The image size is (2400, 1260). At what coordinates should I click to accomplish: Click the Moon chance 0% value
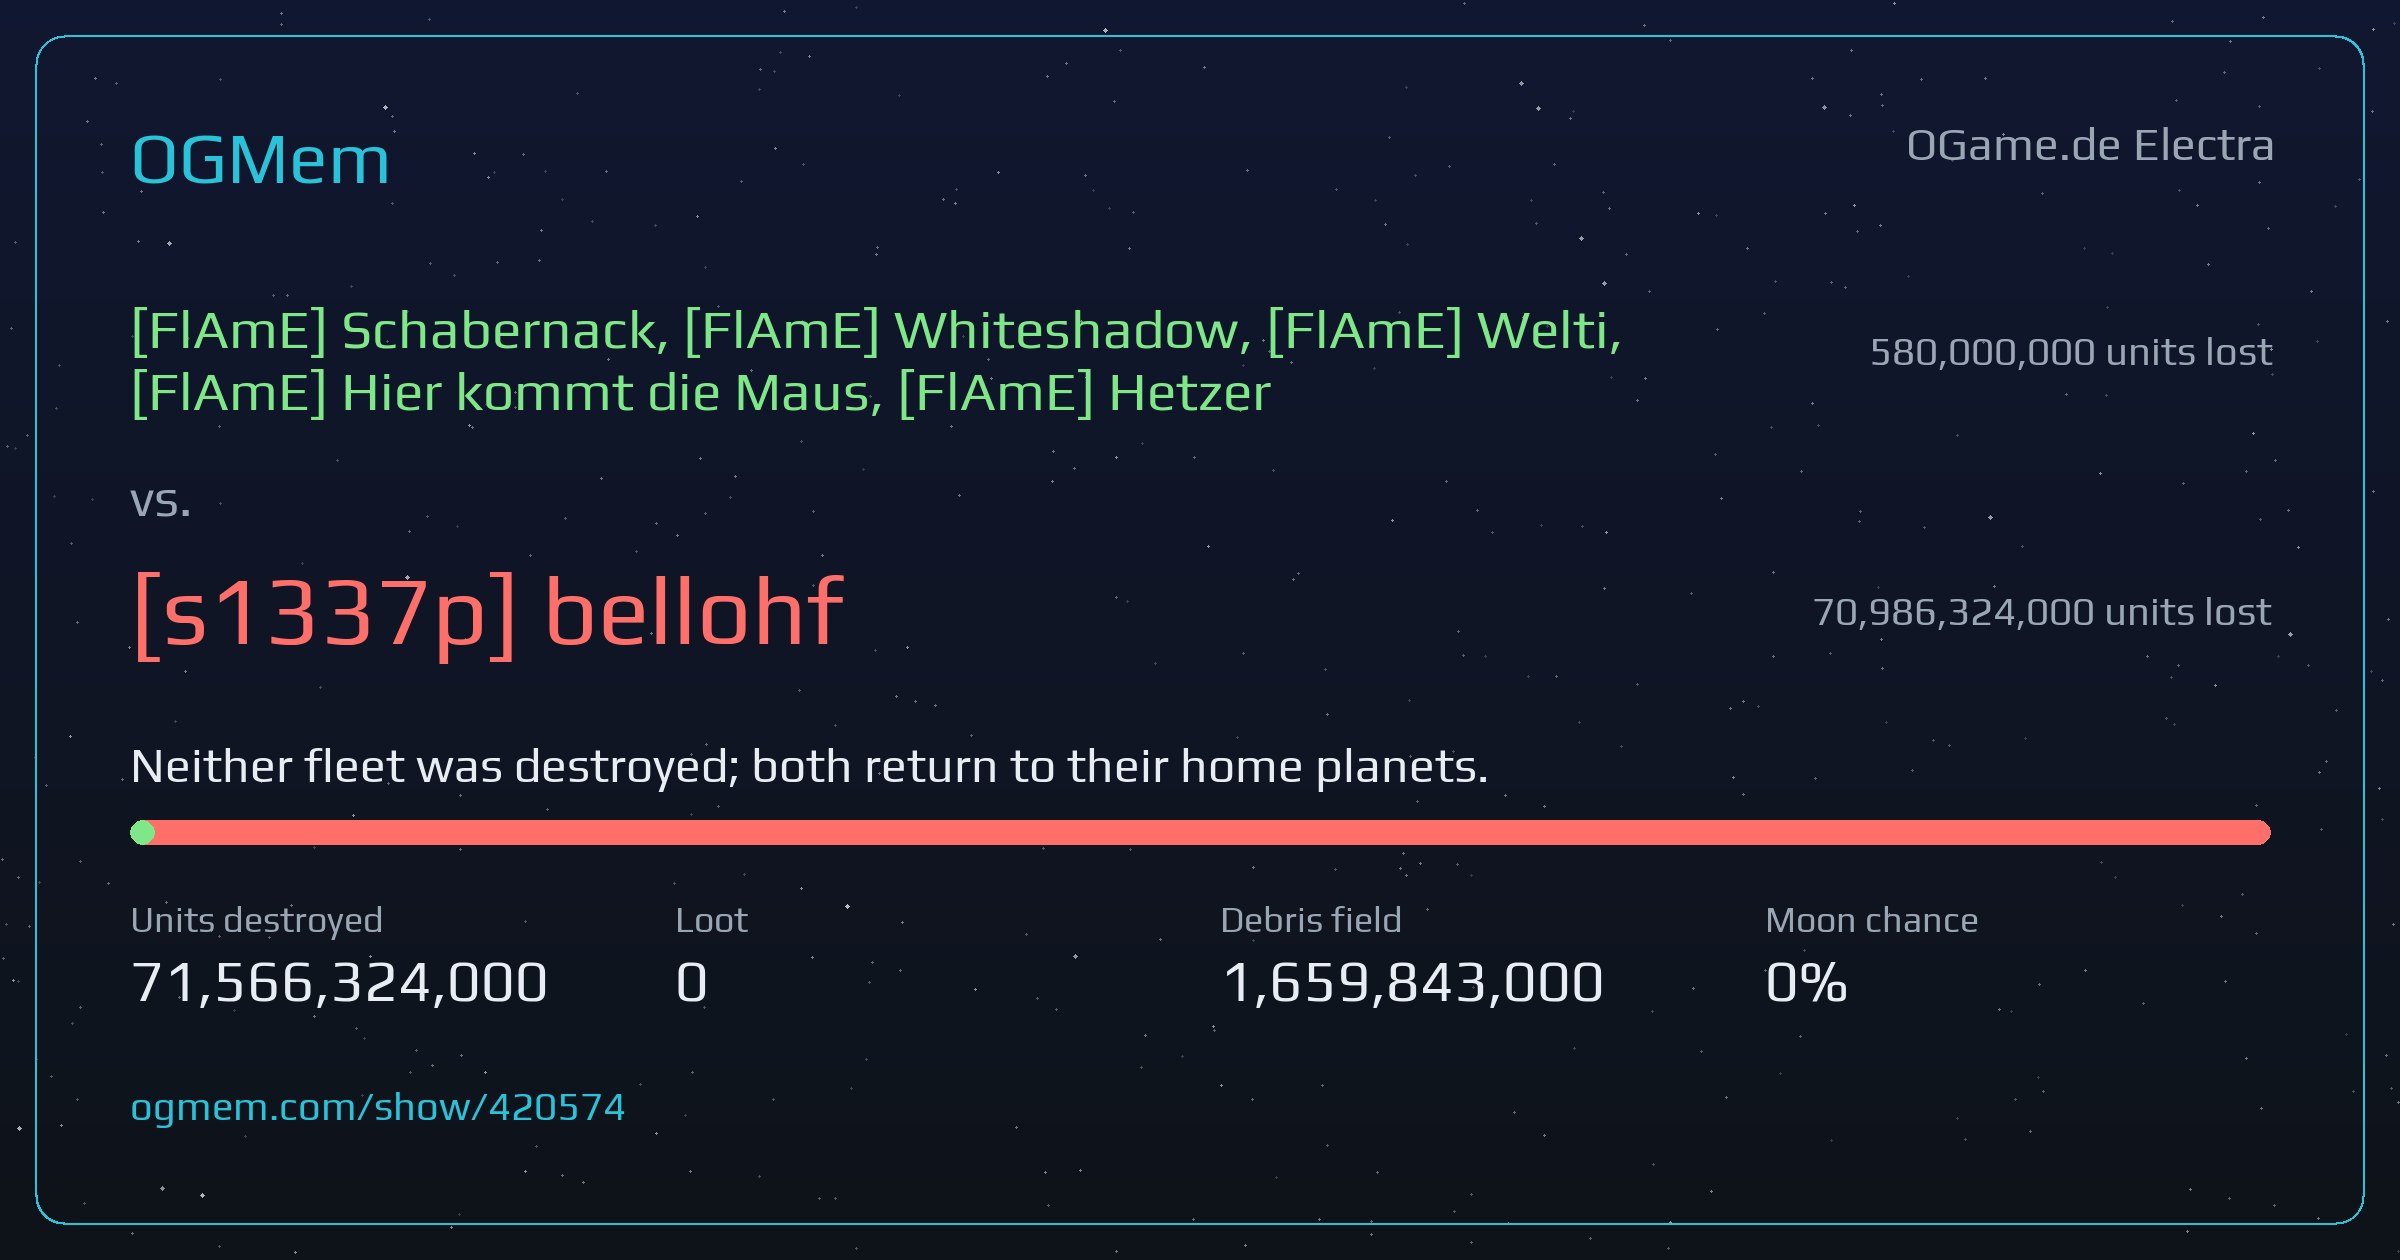pos(1806,983)
